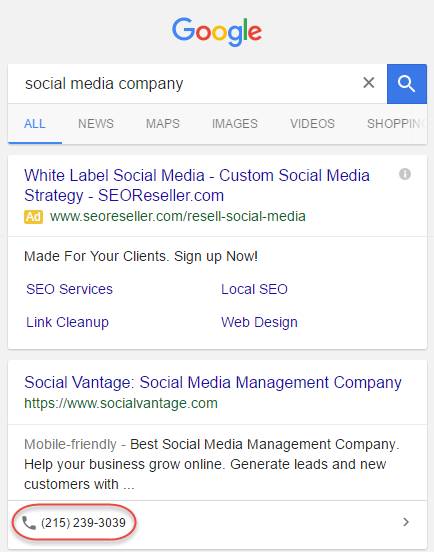Open the IMAGES tab

click(235, 124)
